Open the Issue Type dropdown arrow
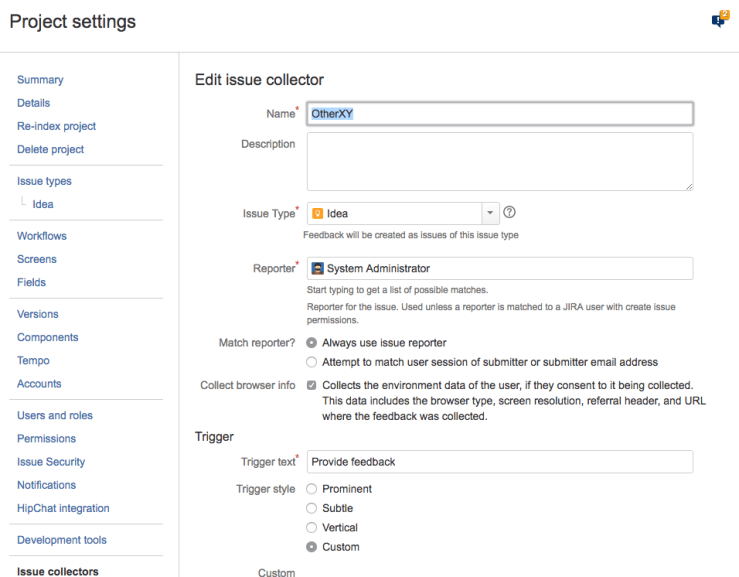The width and height of the screenshot is (739, 577). coord(490,213)
